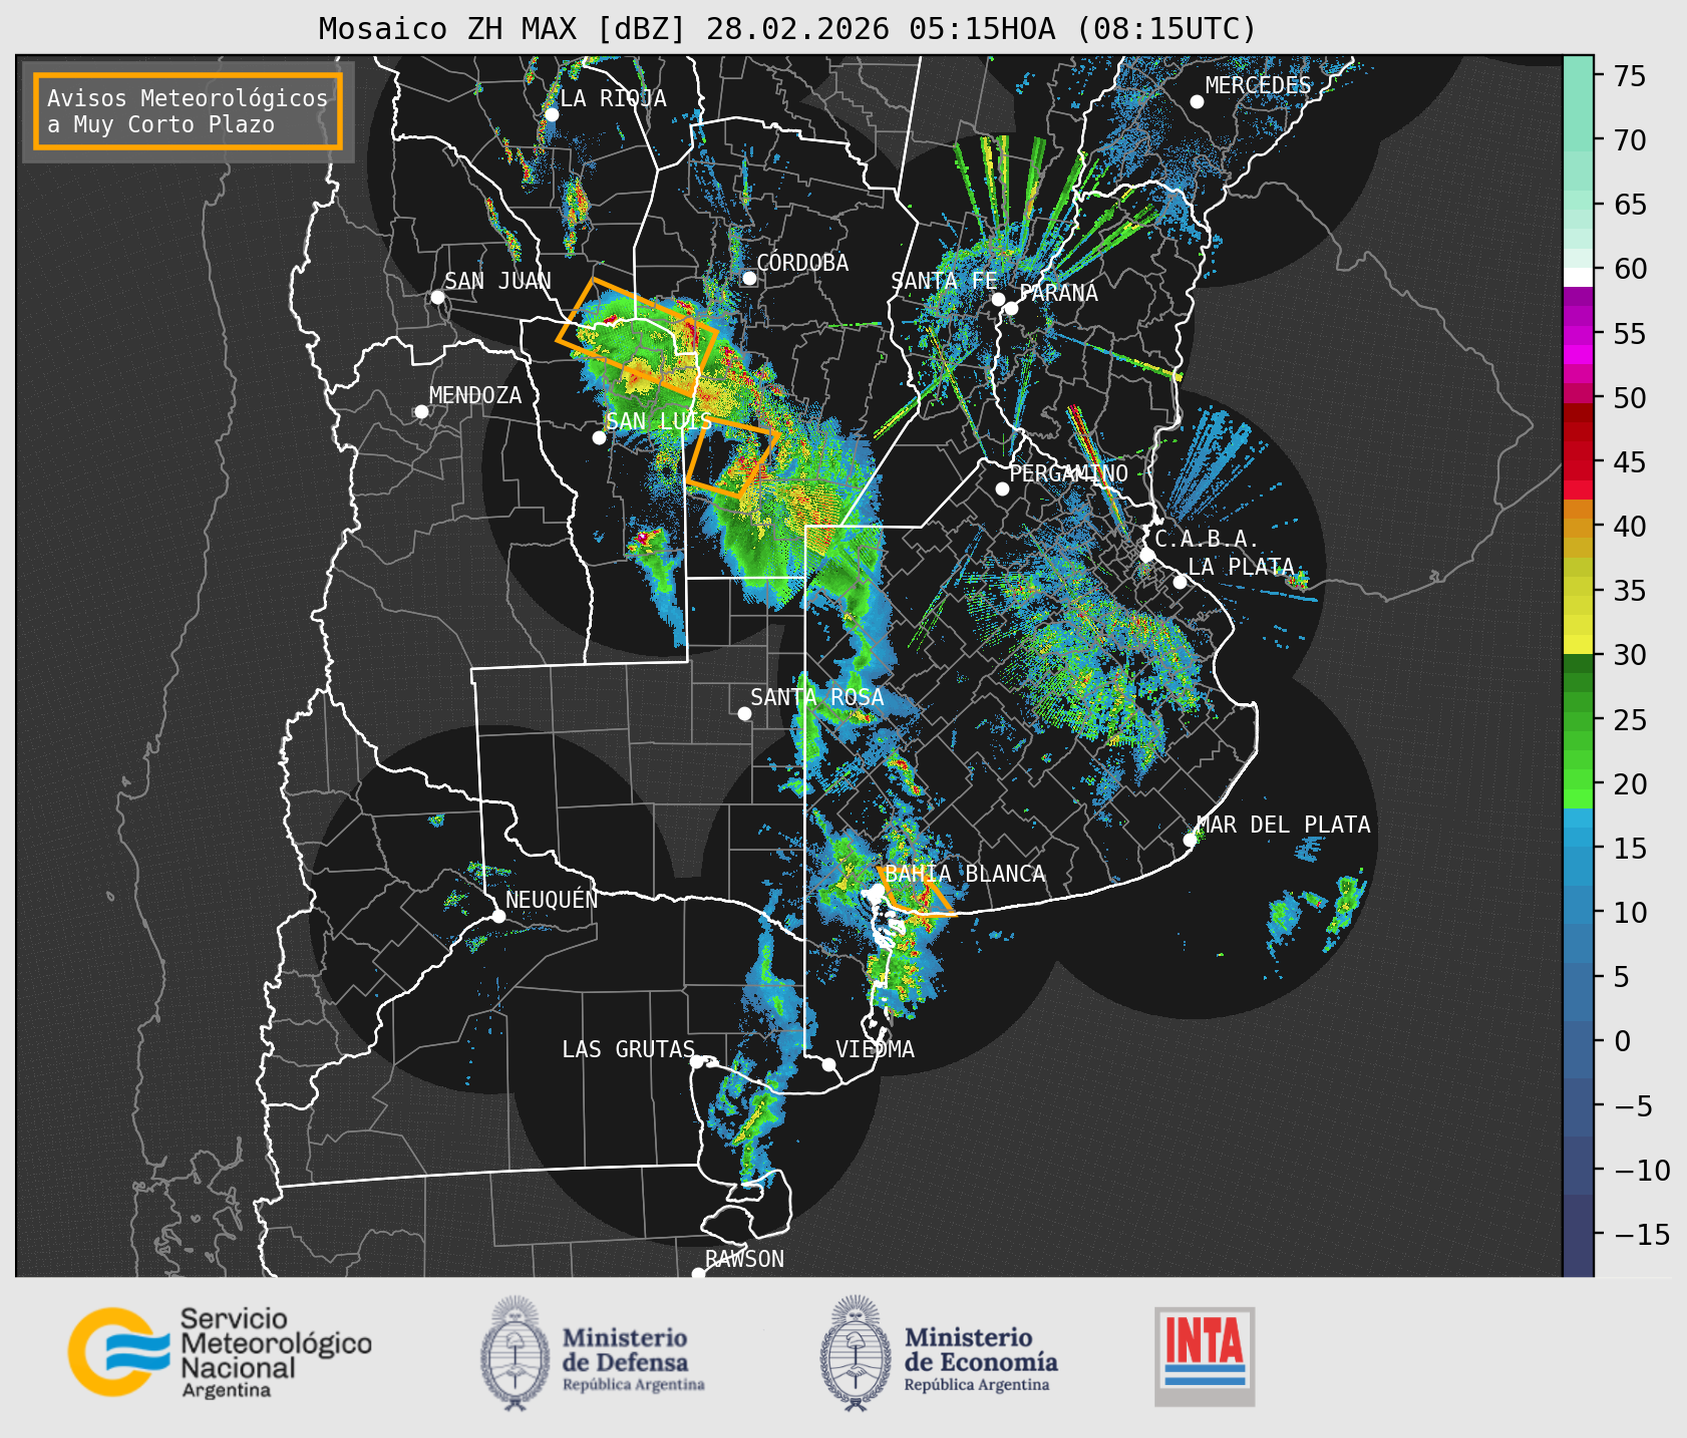Select the SANTA ROSA label

tap(817, 697)
